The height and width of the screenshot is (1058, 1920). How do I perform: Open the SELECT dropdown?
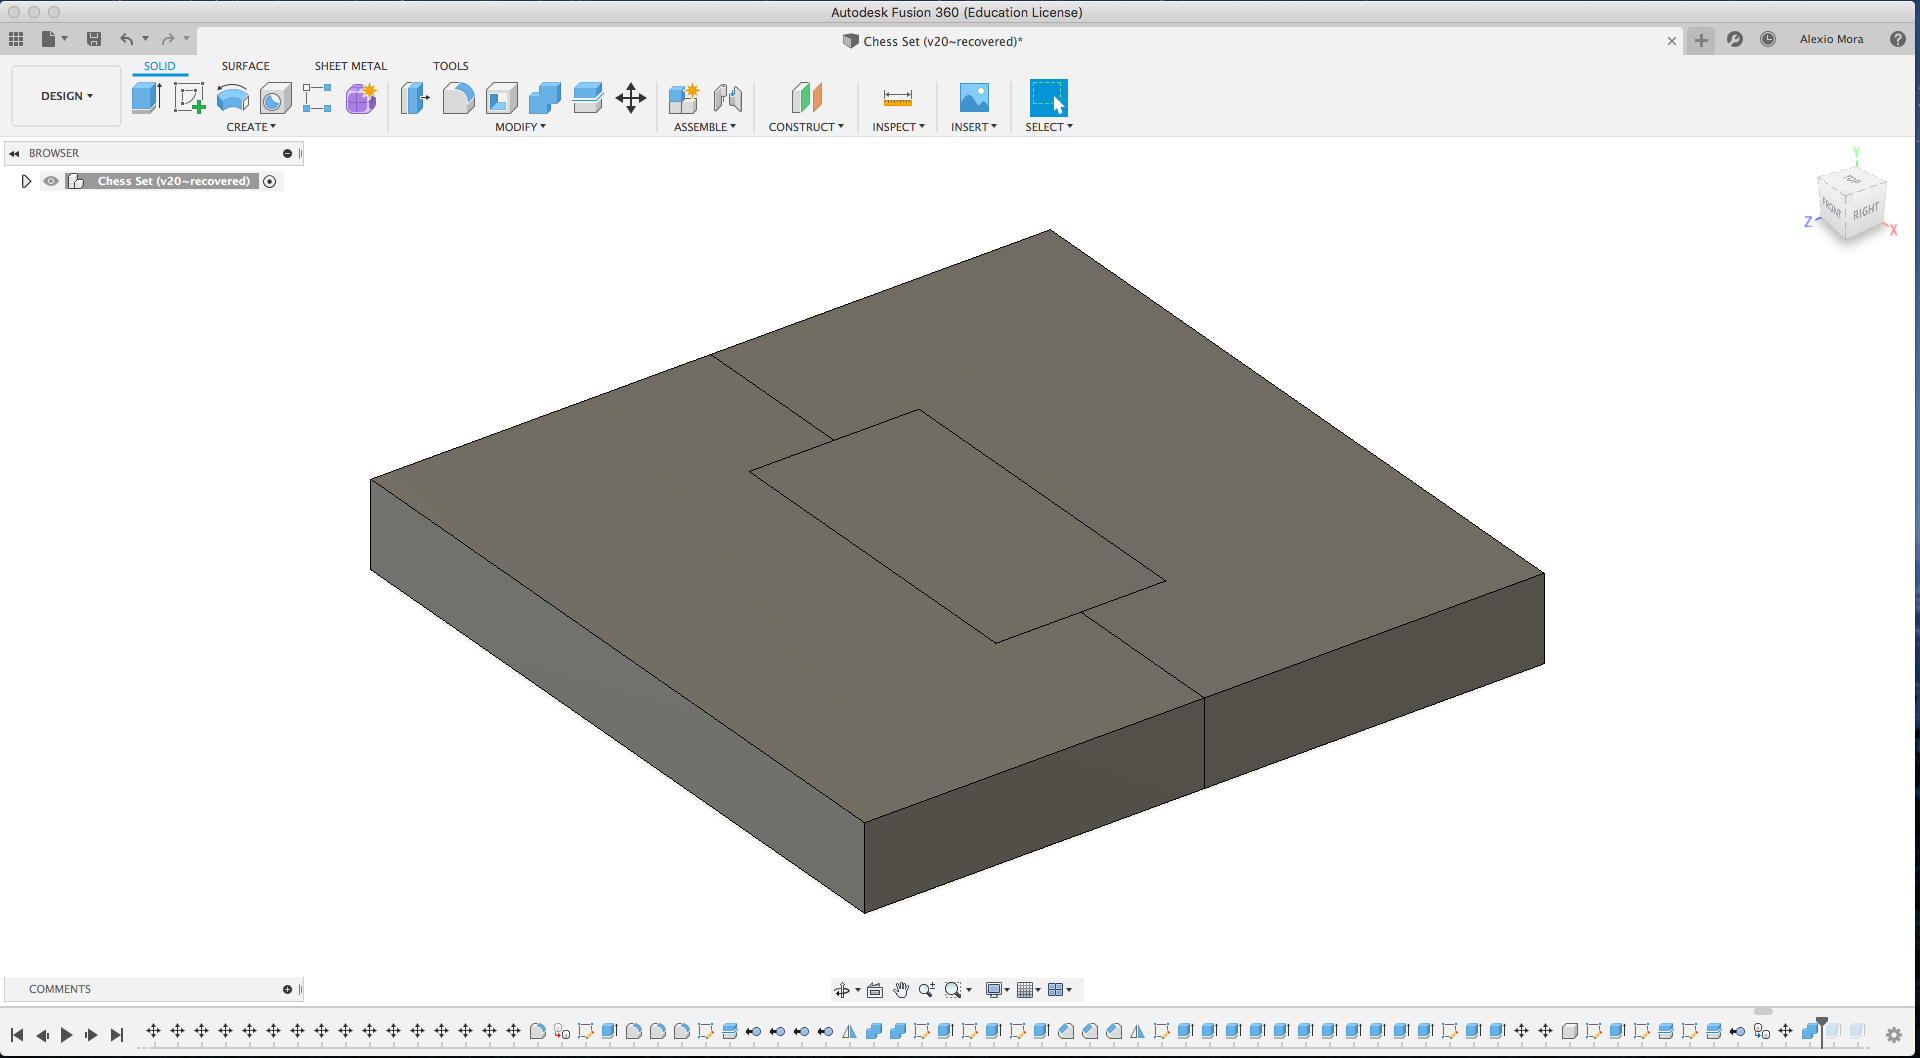coord(1048,127)
